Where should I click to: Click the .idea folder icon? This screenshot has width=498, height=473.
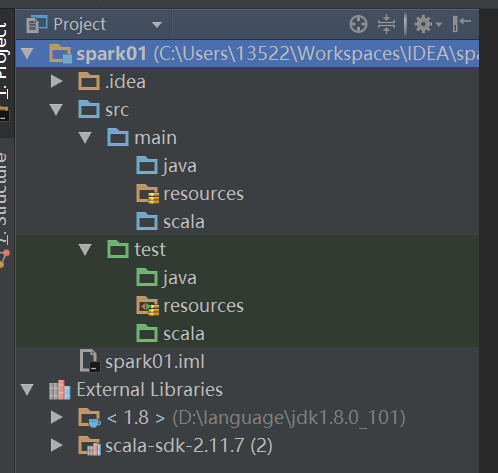89,81
